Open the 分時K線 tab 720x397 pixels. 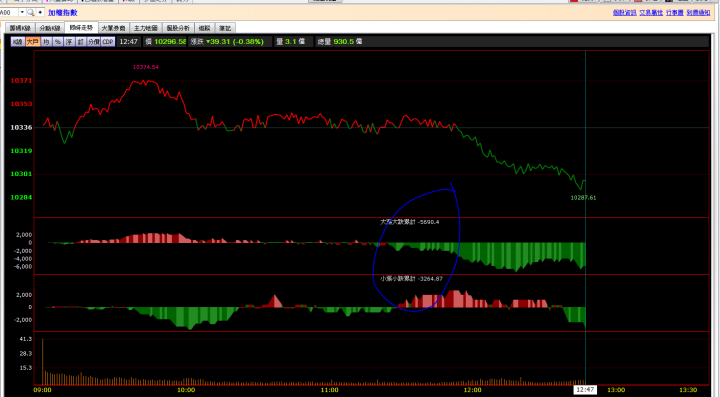[x=50, y=28]
